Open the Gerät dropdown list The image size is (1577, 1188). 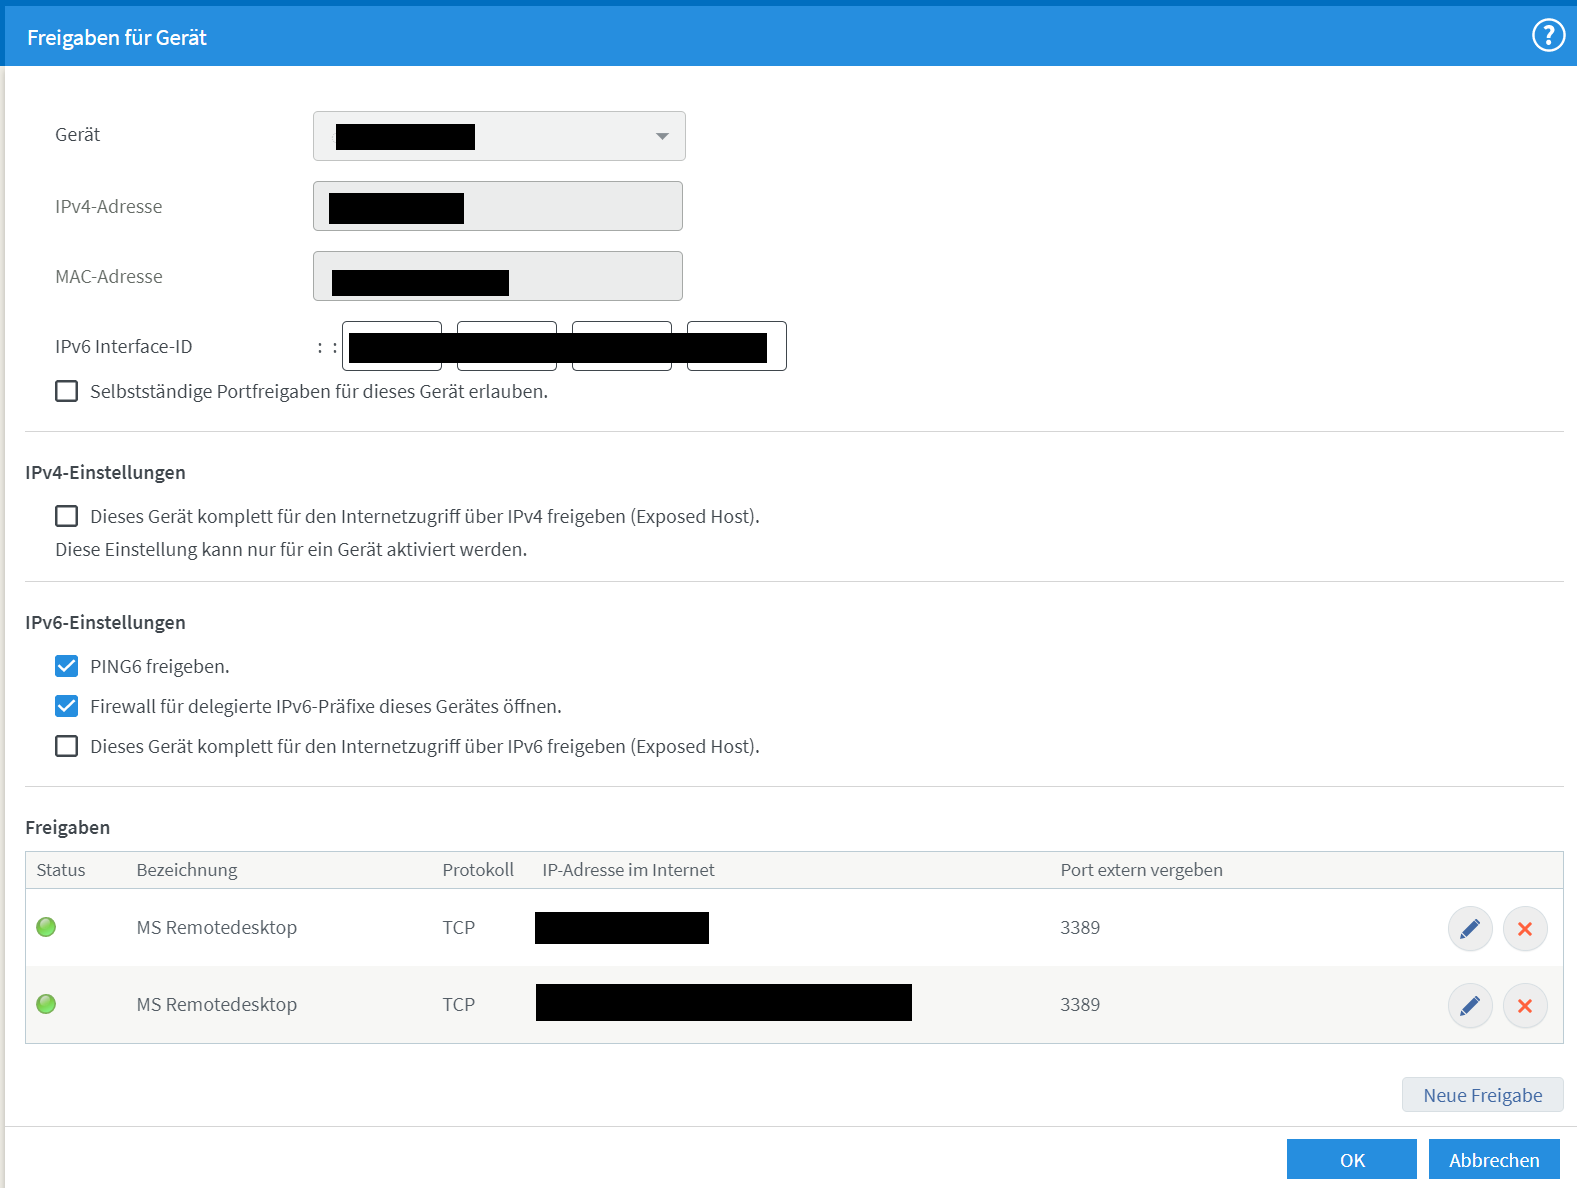pyautogui.click(x=499, y=136)
